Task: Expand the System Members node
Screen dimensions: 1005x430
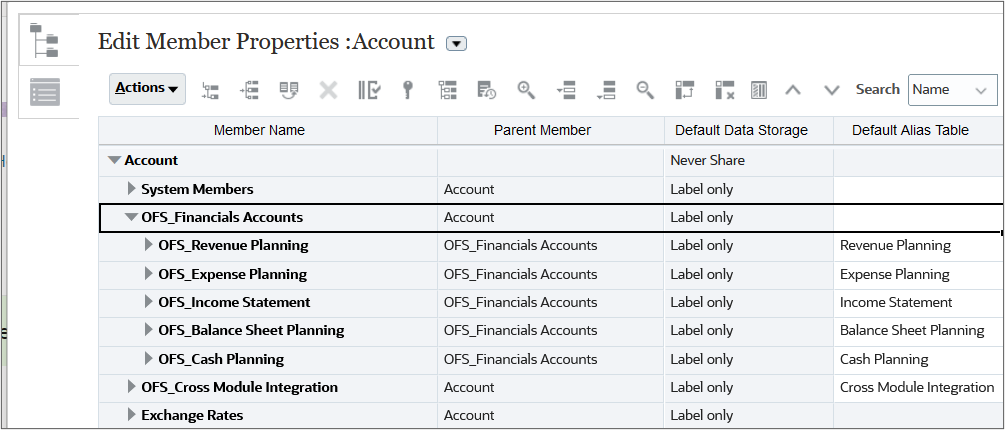Action: [131, 189]
